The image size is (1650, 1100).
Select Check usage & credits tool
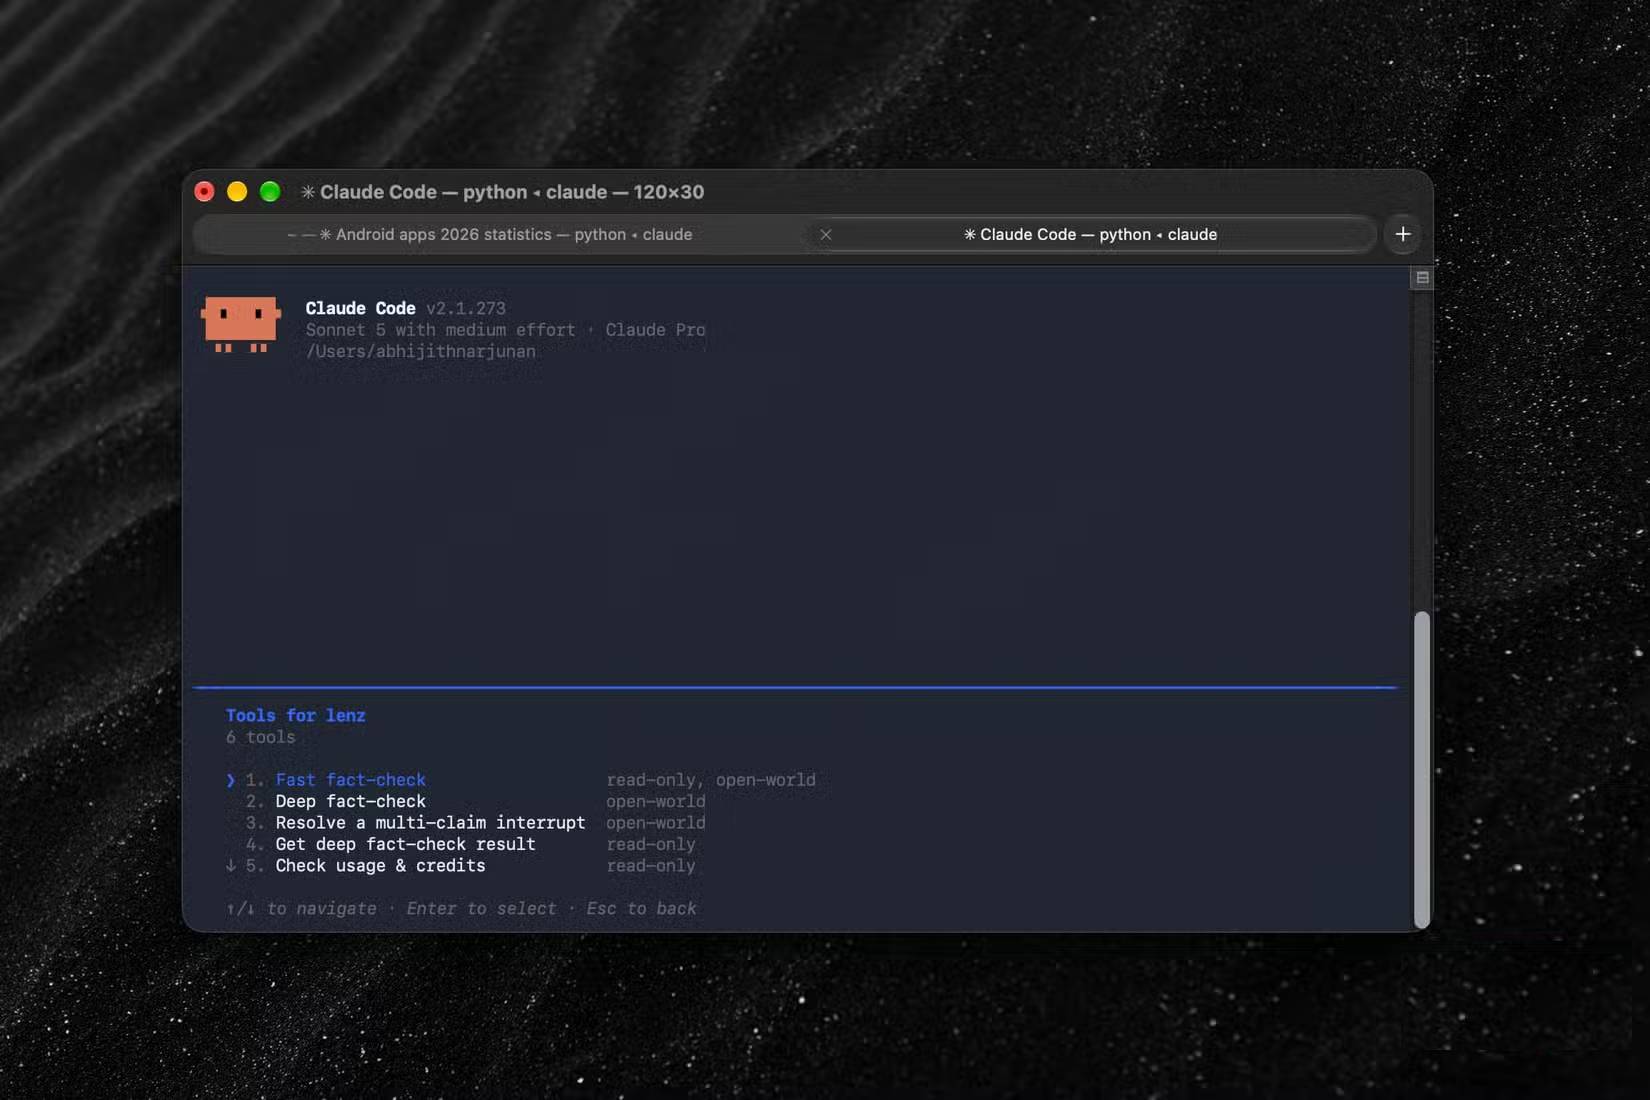pos(381,866)
